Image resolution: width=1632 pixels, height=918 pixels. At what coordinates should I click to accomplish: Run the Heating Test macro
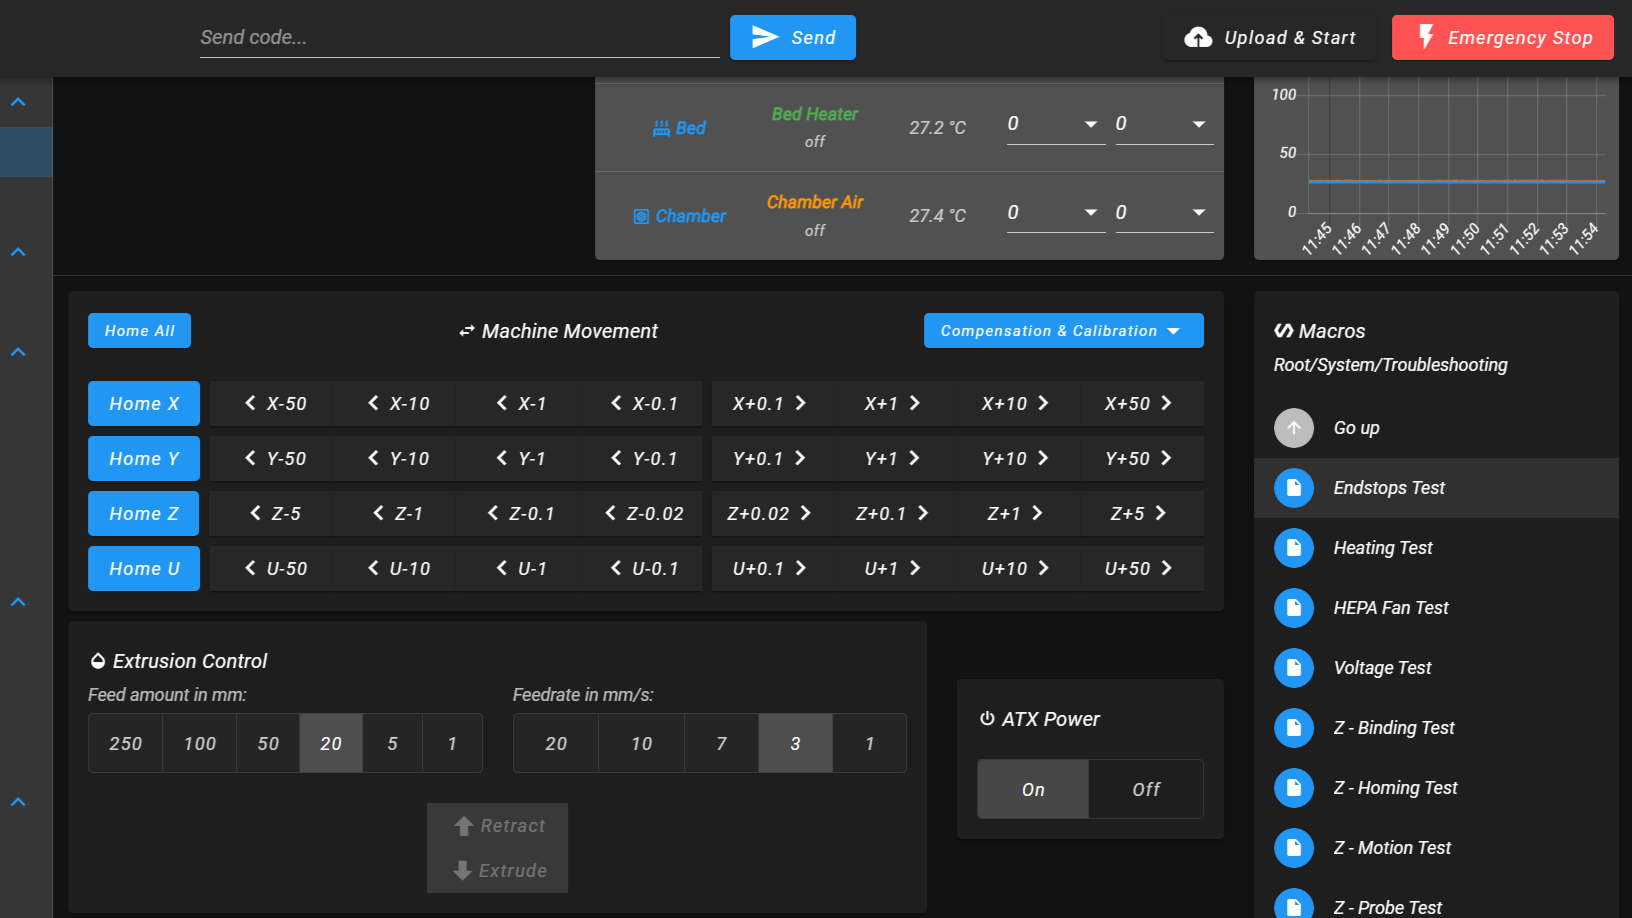[1436, 548]
